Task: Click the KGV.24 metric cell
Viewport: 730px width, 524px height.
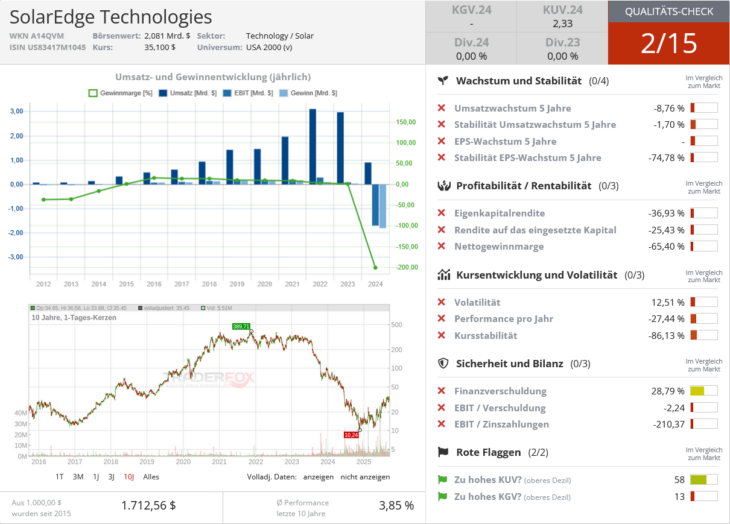Action: [x=471, y=16]
